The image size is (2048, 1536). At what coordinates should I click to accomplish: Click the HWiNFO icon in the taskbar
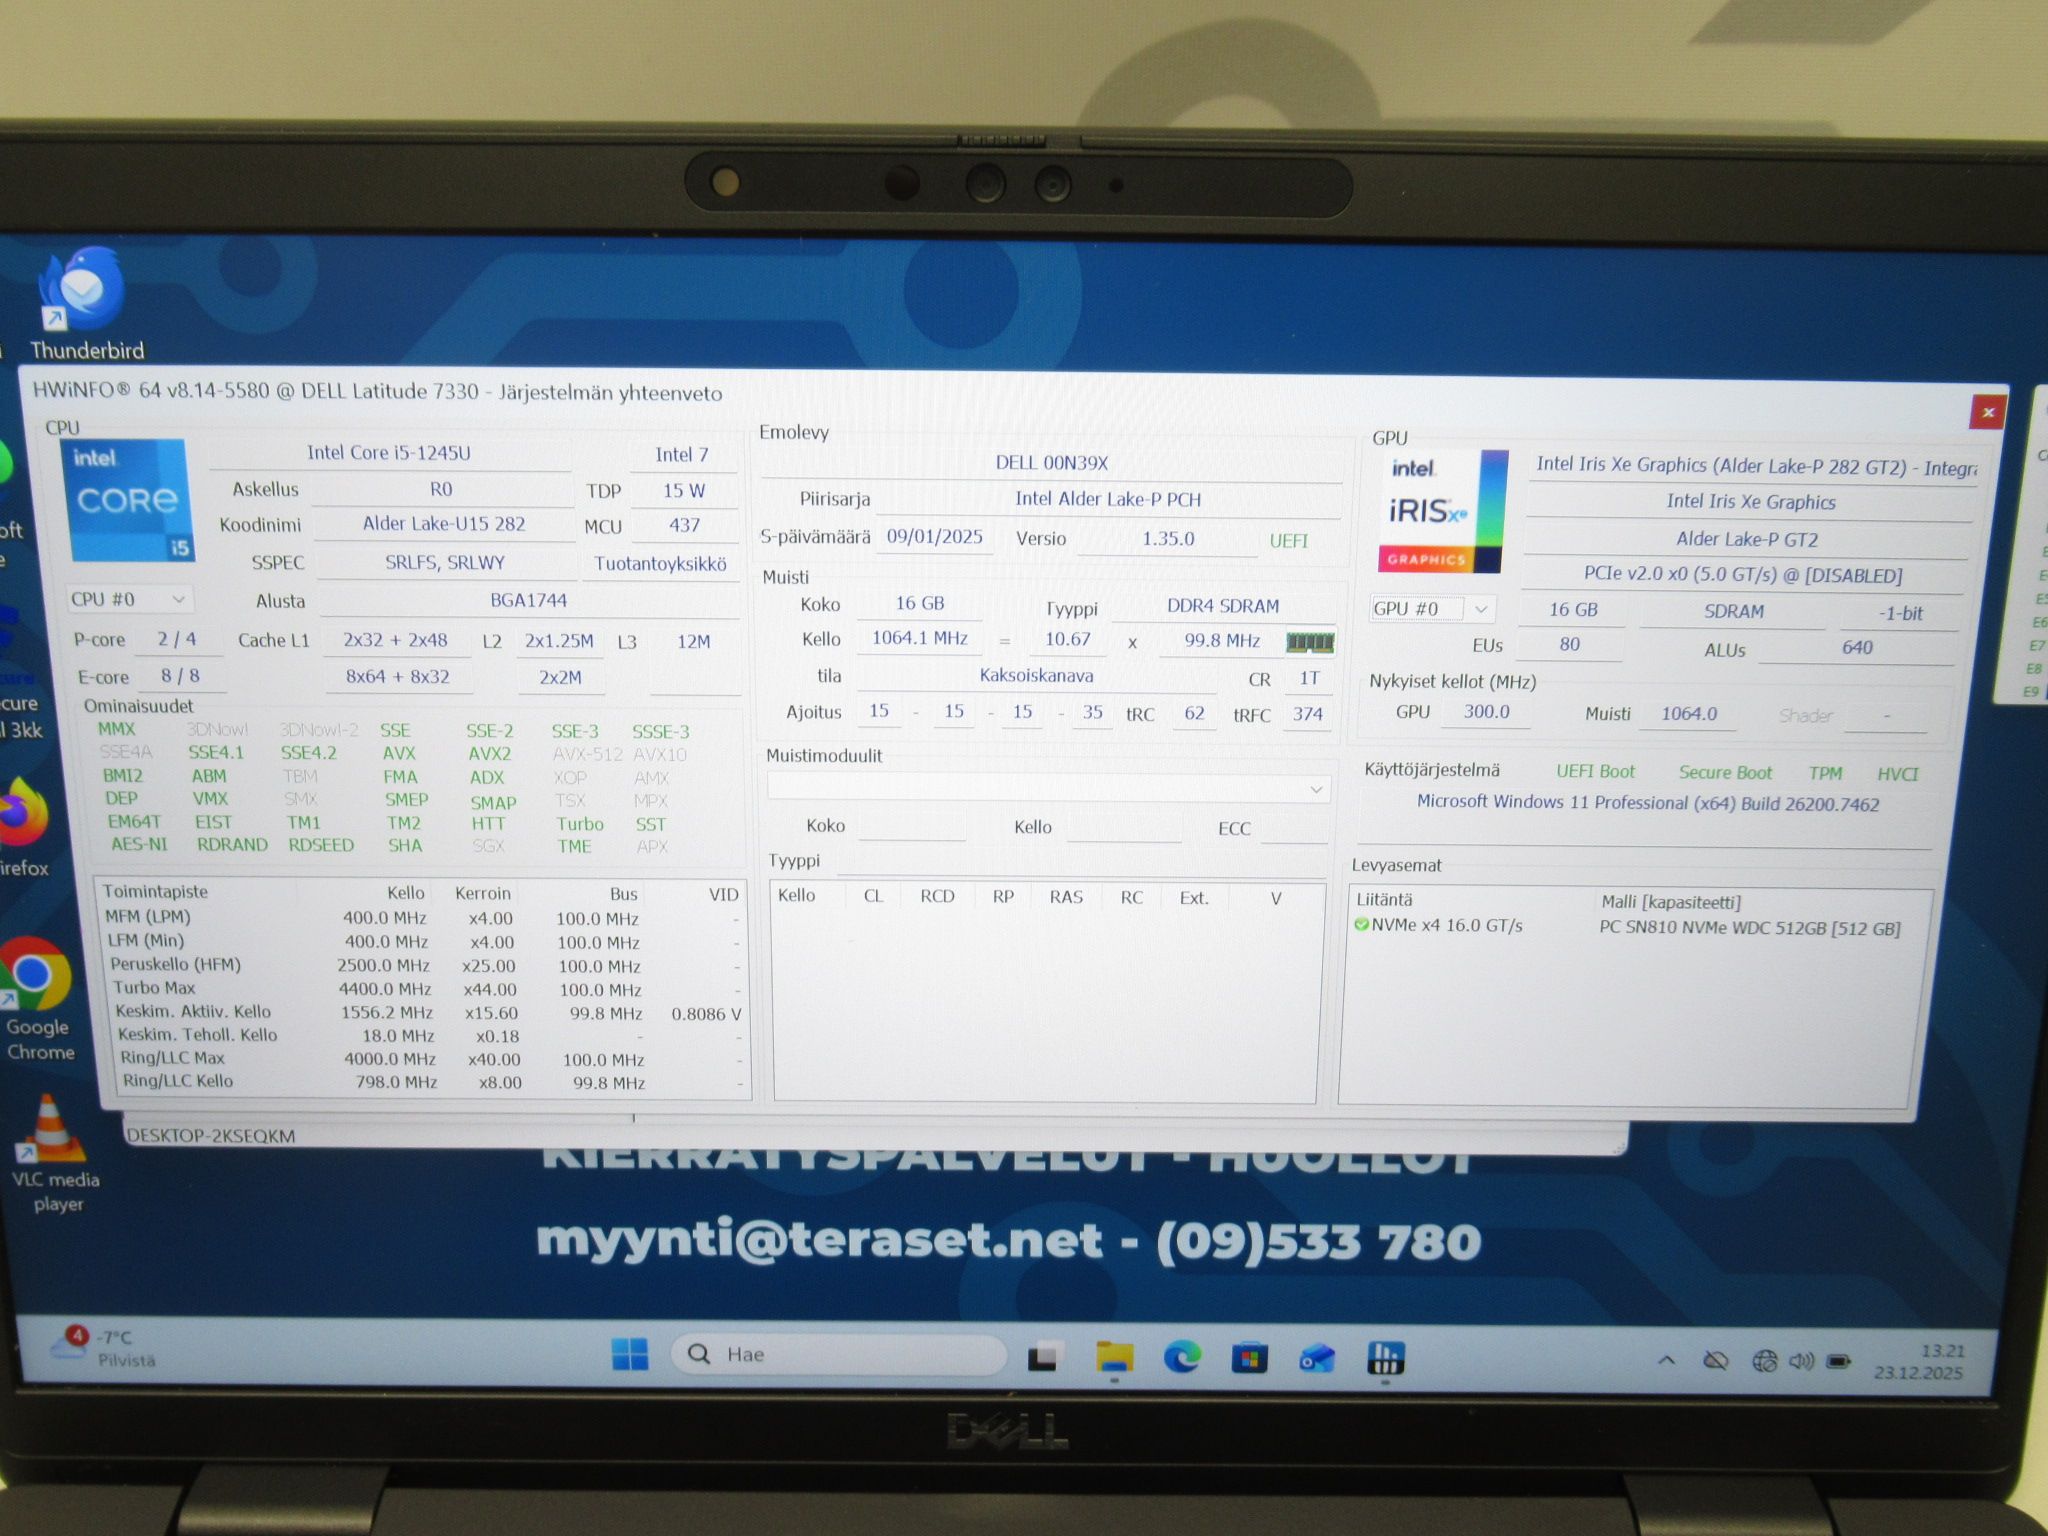pos(1385,1359)
